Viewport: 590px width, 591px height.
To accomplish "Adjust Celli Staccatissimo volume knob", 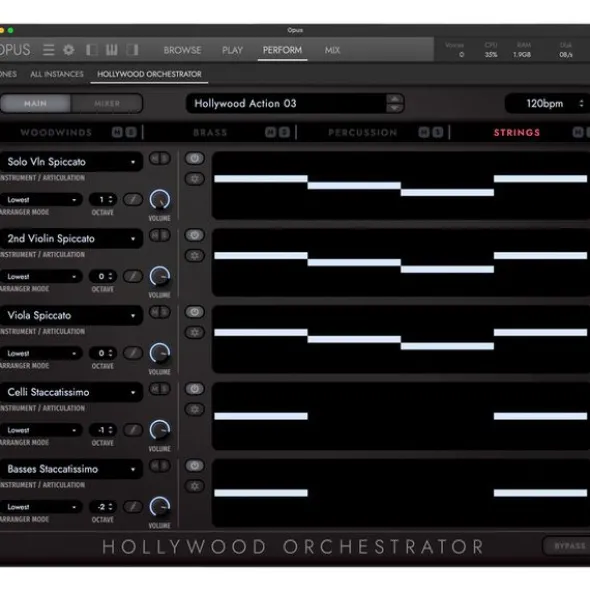I will coord(160,430).
